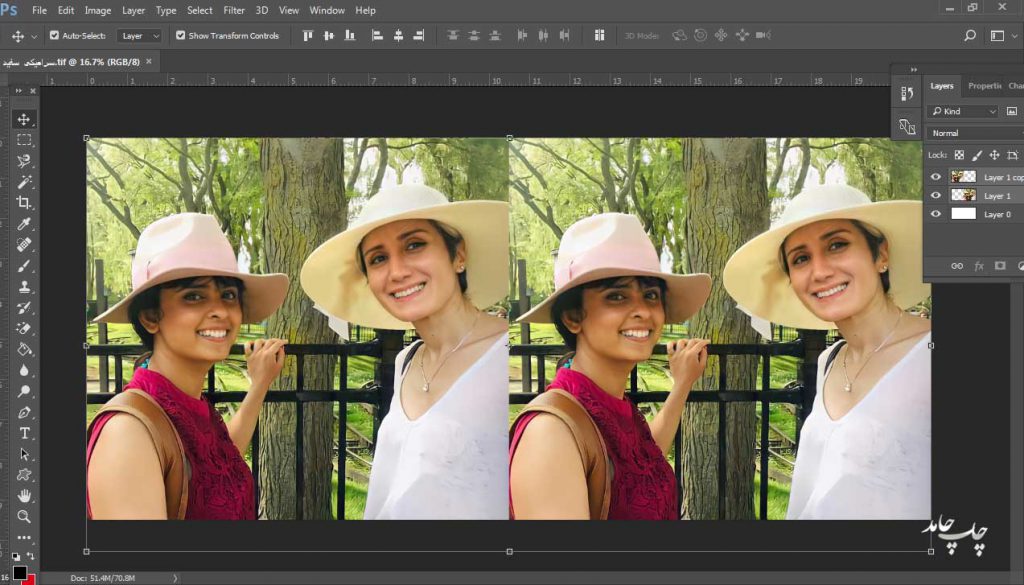Open the File menu
The width and height of the screenshot is (1024, 585).
(x=39, y=10)
